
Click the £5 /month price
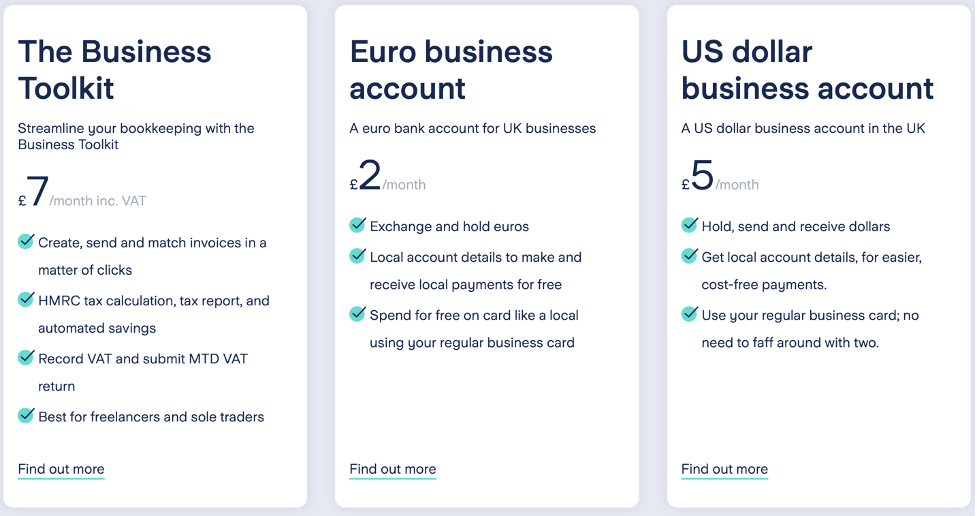point(720,176)
